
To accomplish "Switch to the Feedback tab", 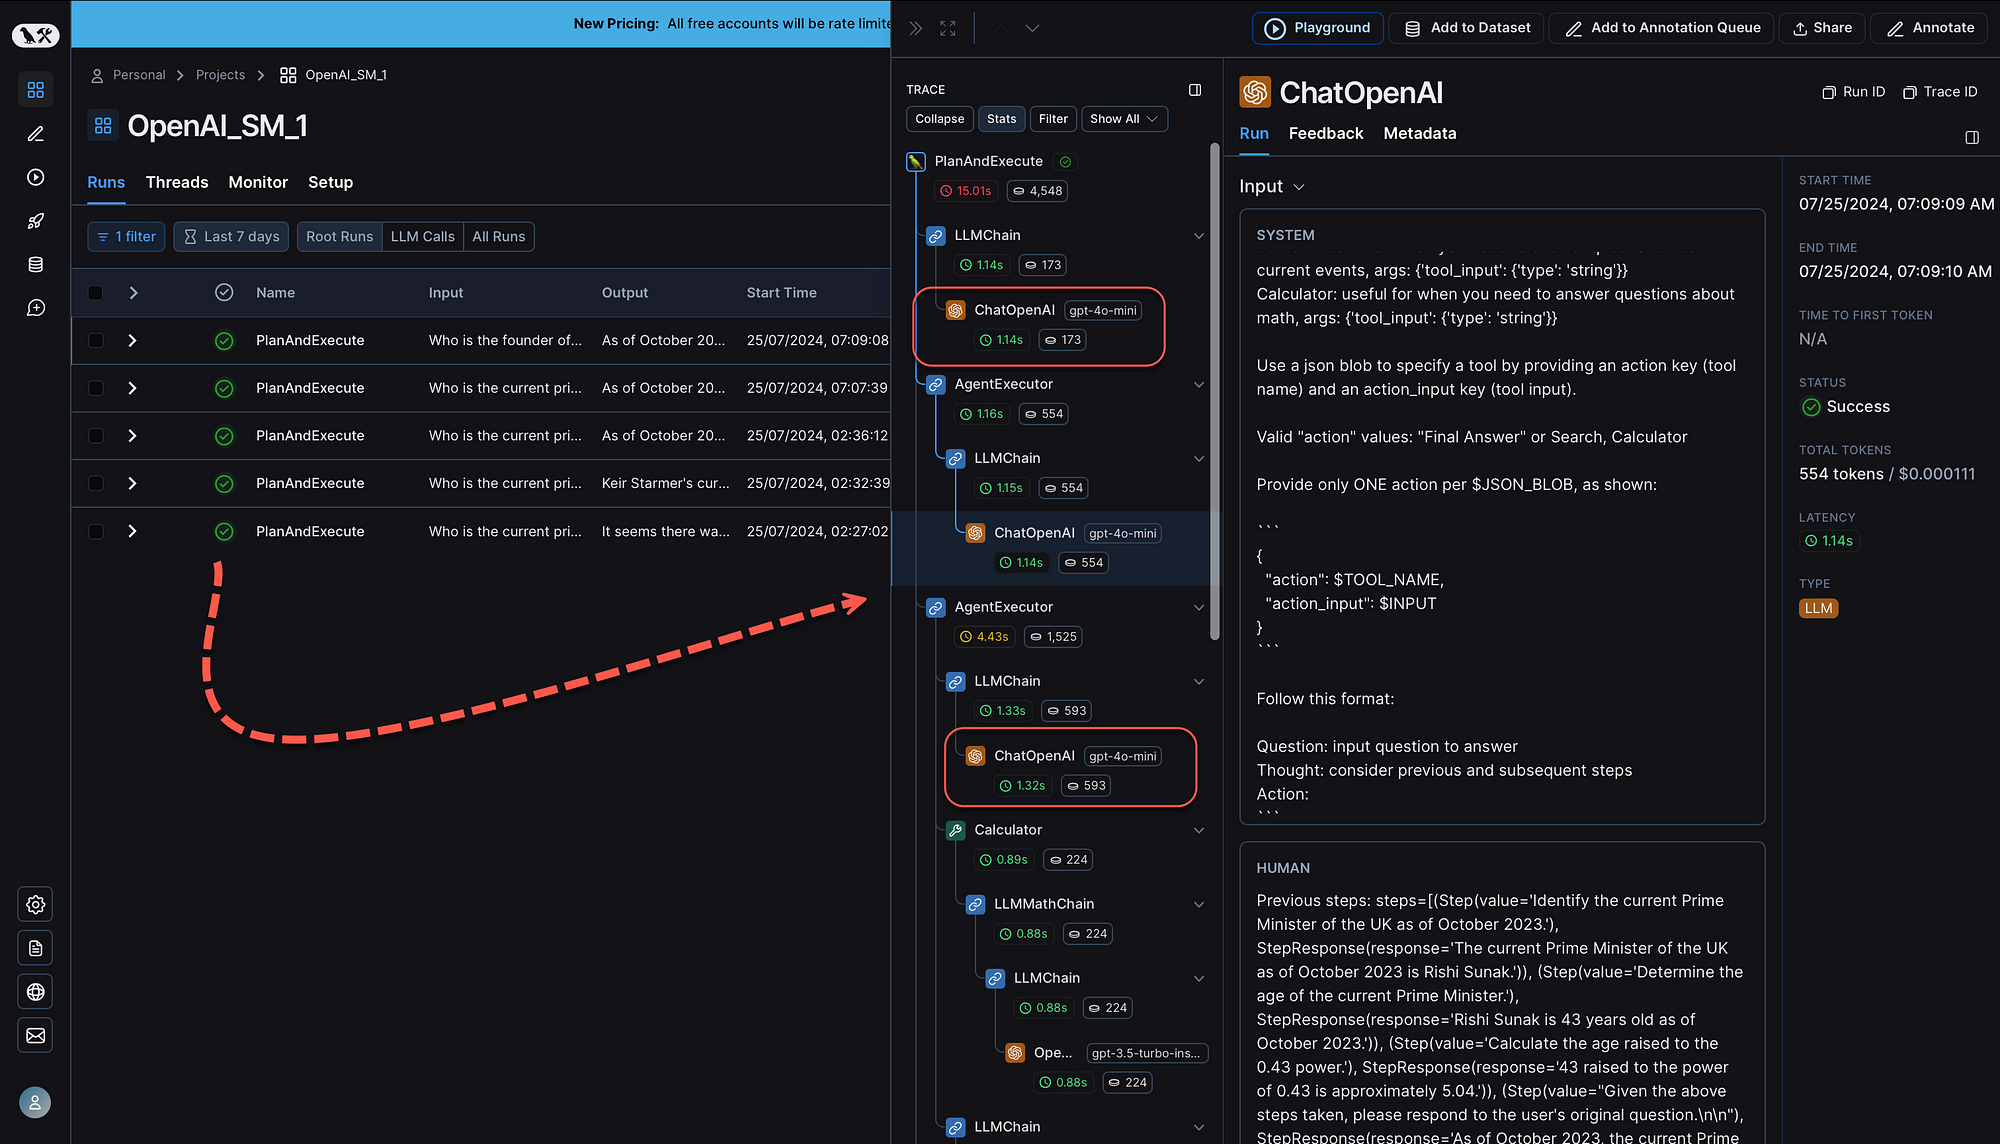I will pyautogui.click(x=1325, y=133).
